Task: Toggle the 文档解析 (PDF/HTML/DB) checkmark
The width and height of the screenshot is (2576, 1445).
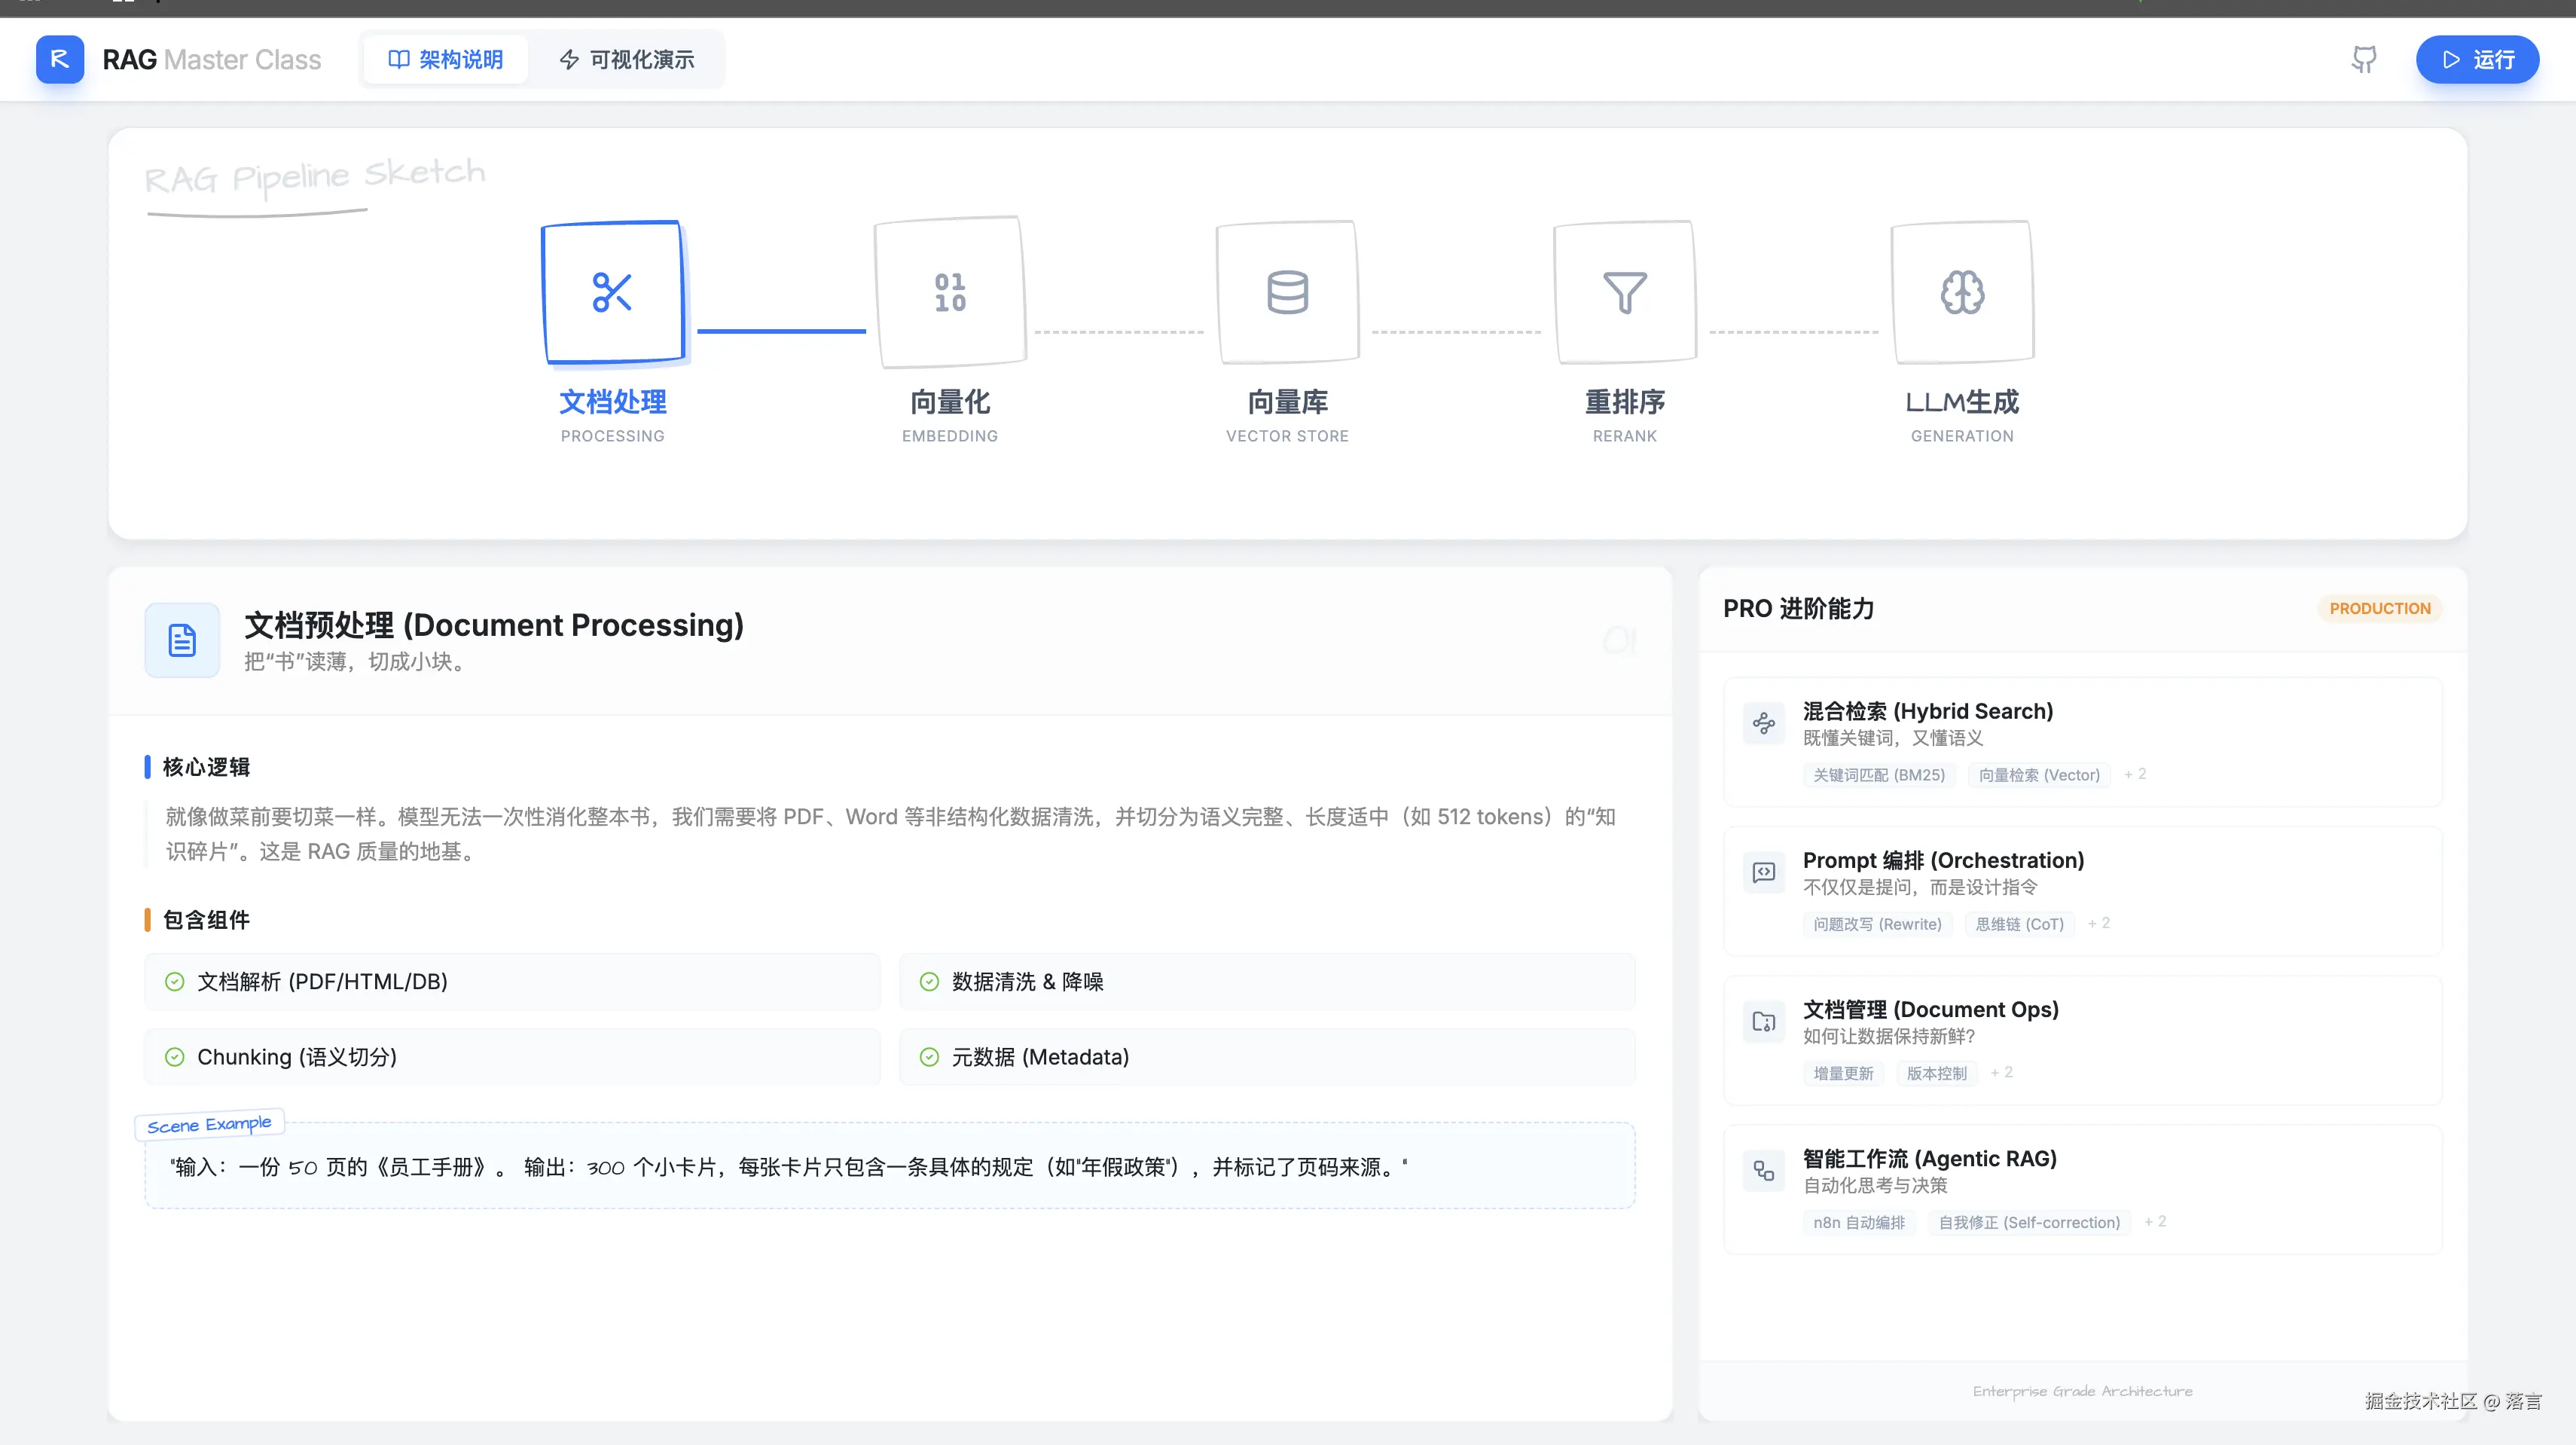Action: (176, 981)
